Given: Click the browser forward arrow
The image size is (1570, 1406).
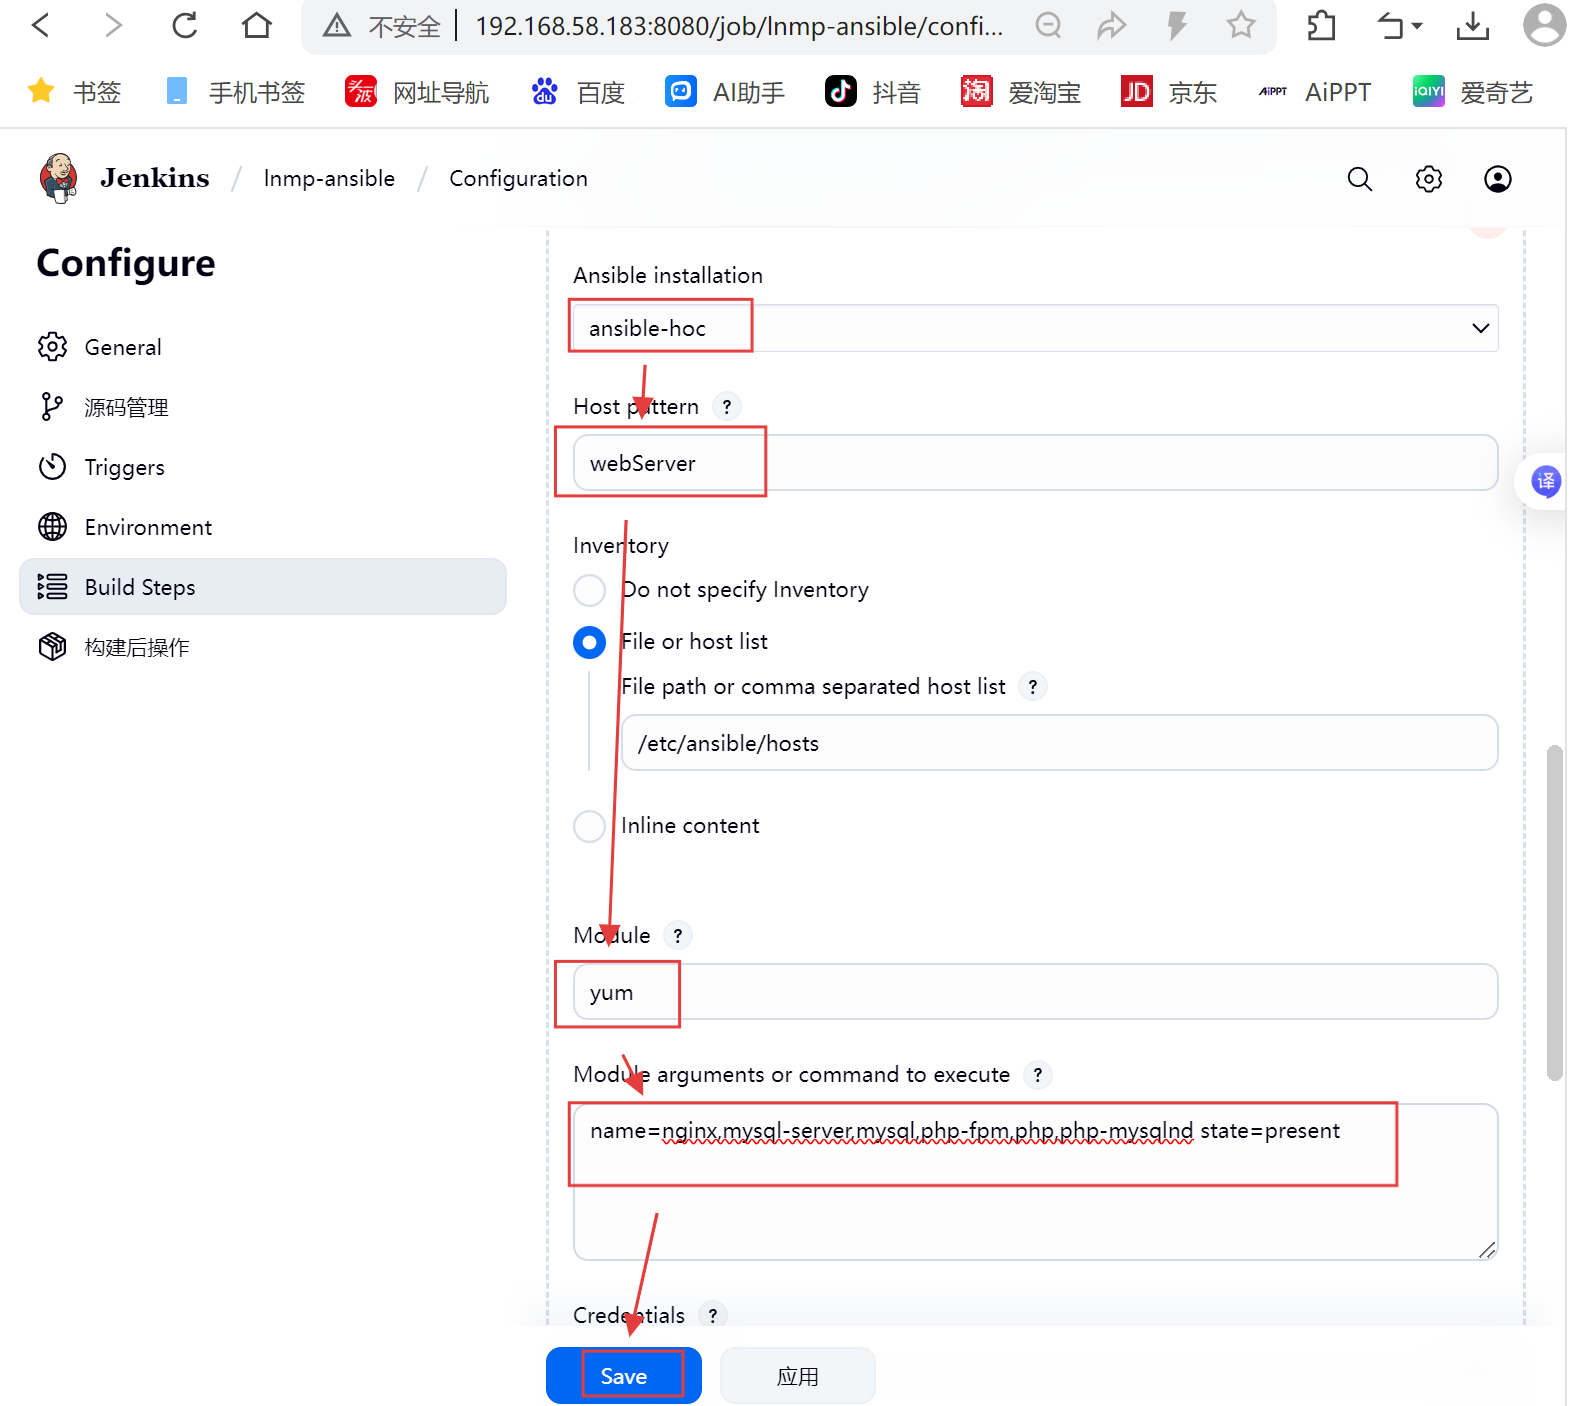Looking at the screenshot, I should [113, 25].
